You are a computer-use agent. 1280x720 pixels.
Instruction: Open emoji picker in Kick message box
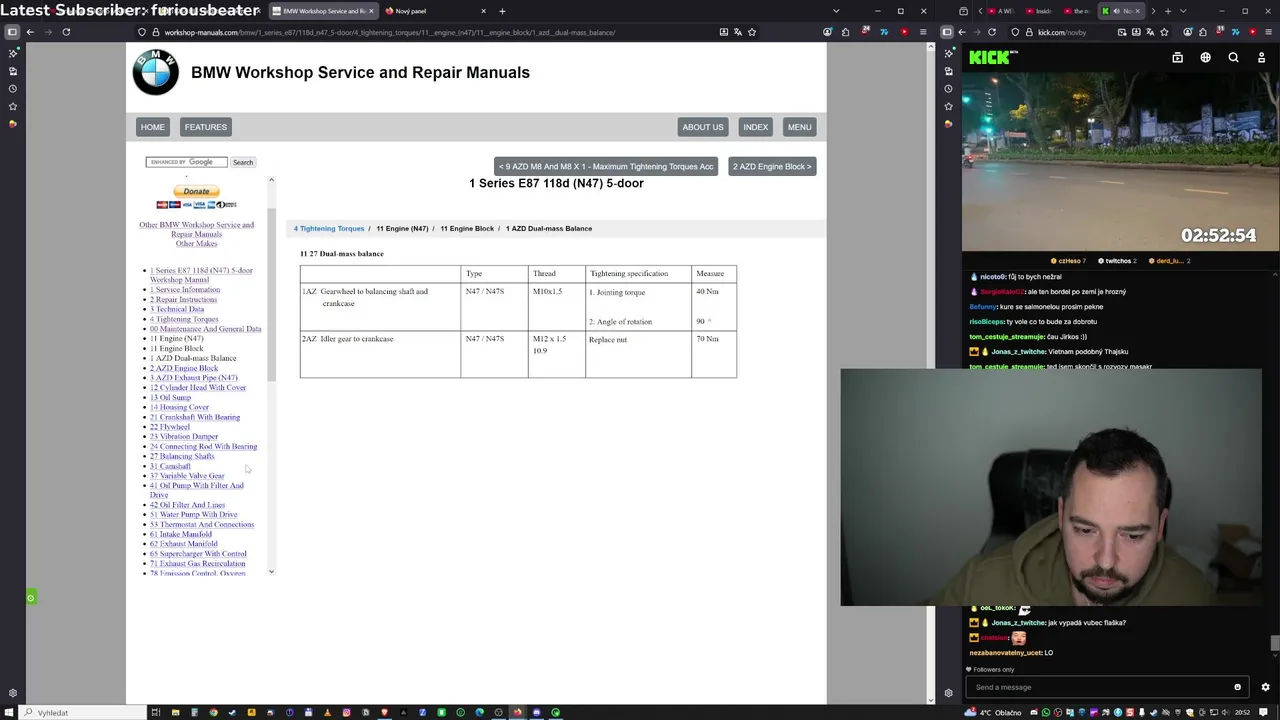coord(1237,687)
